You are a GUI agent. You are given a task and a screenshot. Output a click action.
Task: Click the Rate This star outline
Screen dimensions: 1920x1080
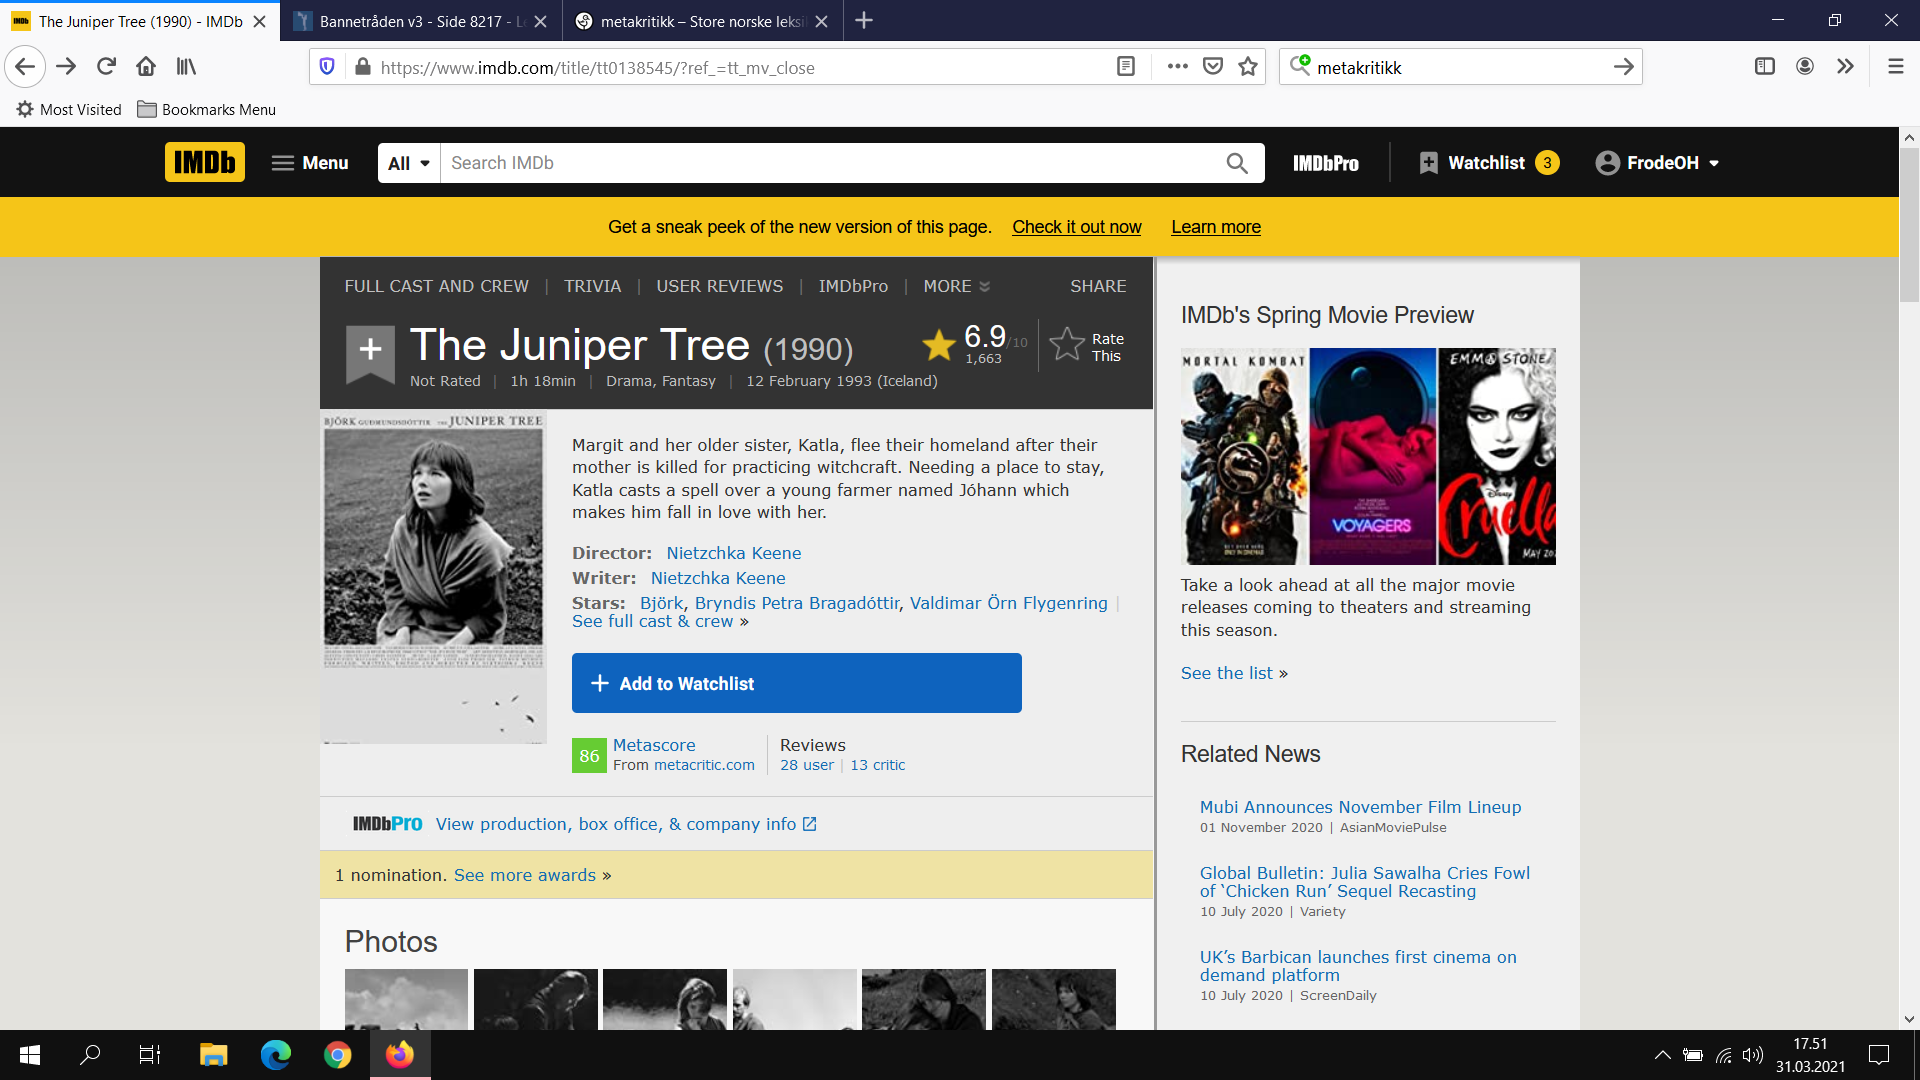click(x=1067, y=345)
